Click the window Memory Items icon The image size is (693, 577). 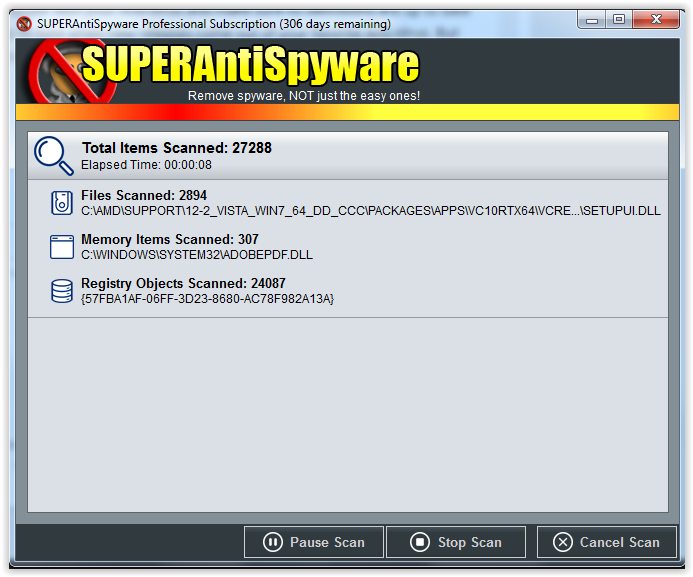coord(61,247)
